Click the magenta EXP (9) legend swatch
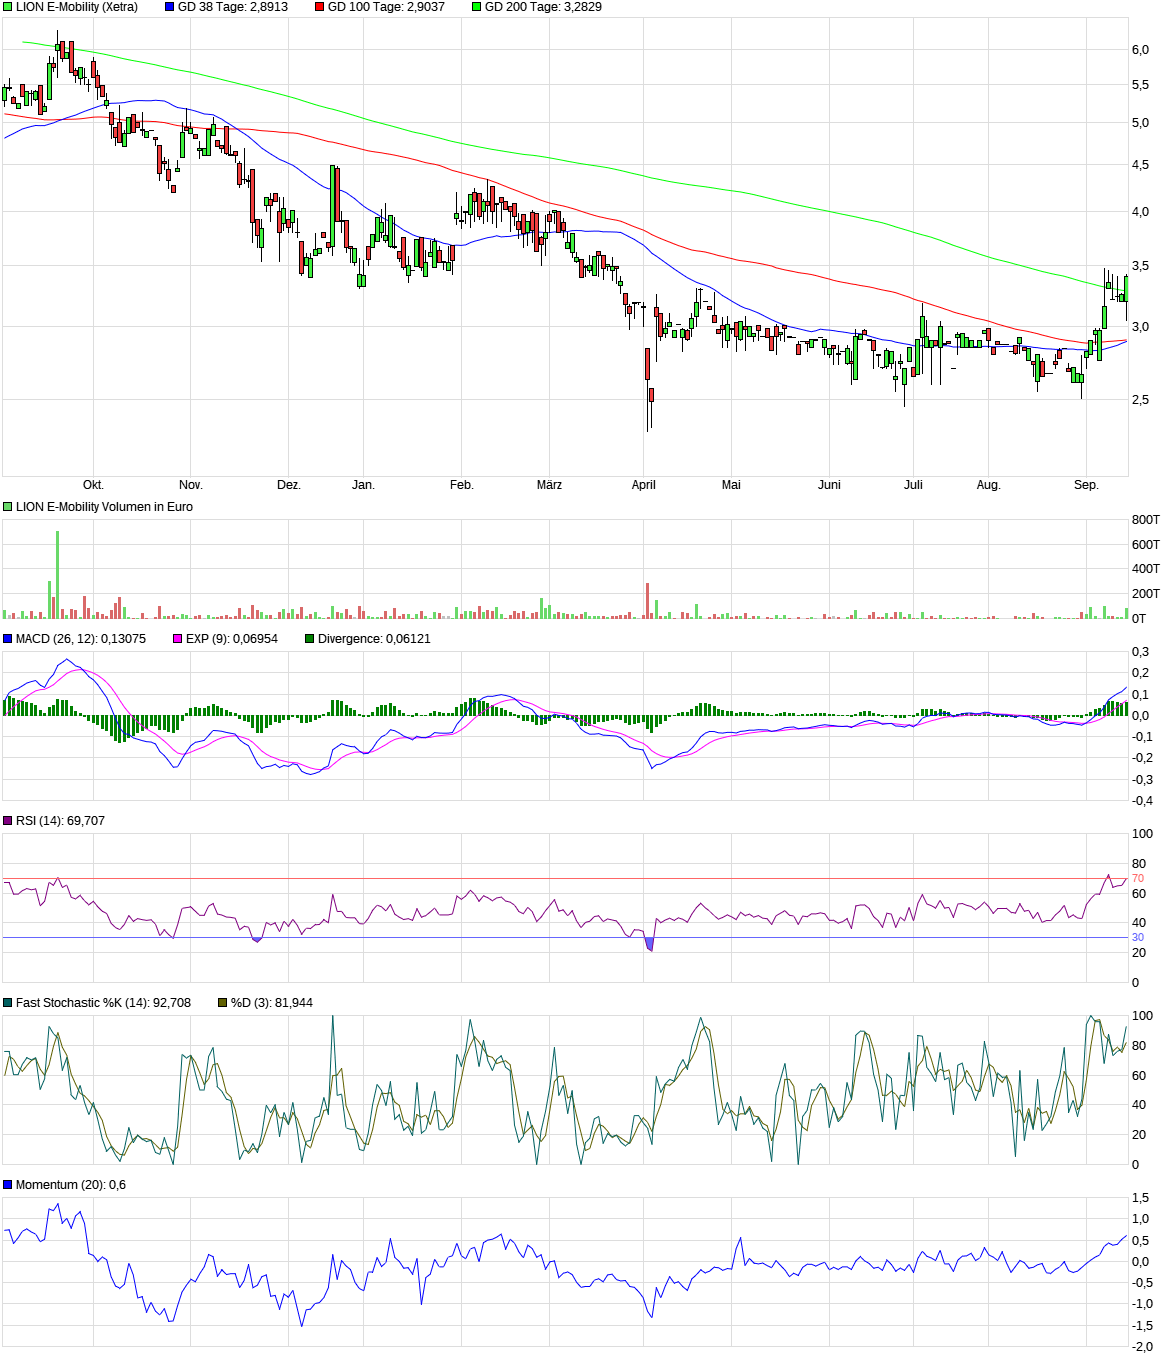1175x1358 pixels. (x=178, y=639)
